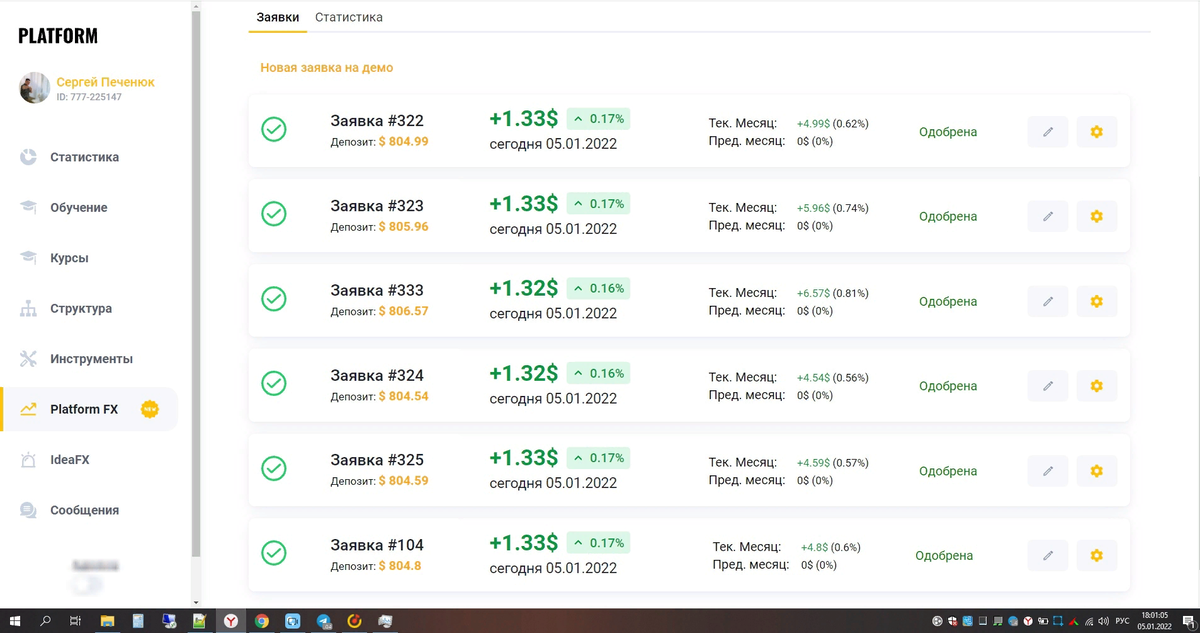Viewport: 1200px width, 633px height.
Task: Edit Заявка #322 with the pencil icon
Action: 1047,131
